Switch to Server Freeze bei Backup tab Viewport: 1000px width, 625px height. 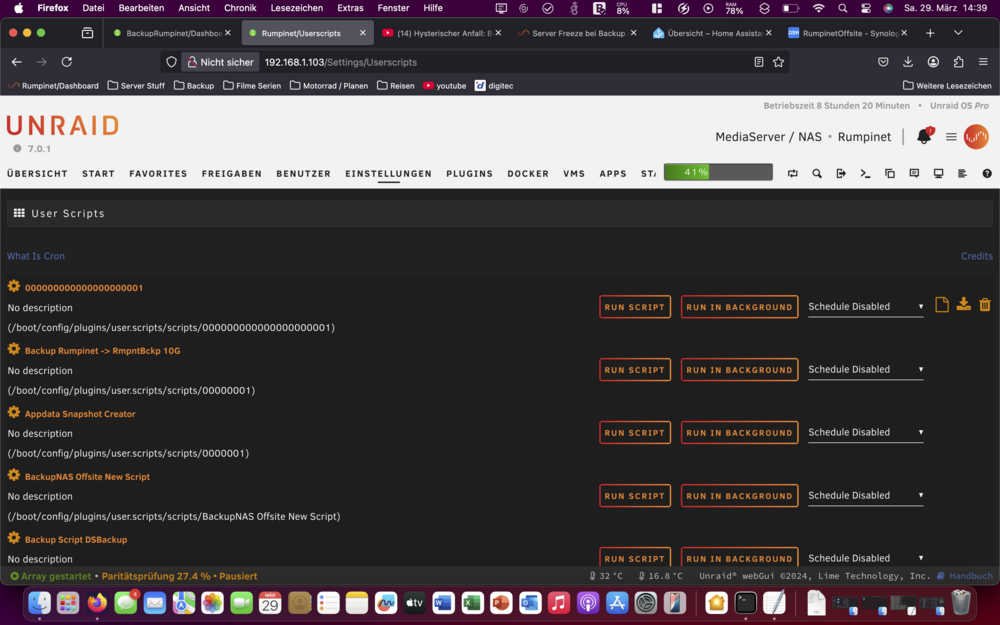coord(578,33)
